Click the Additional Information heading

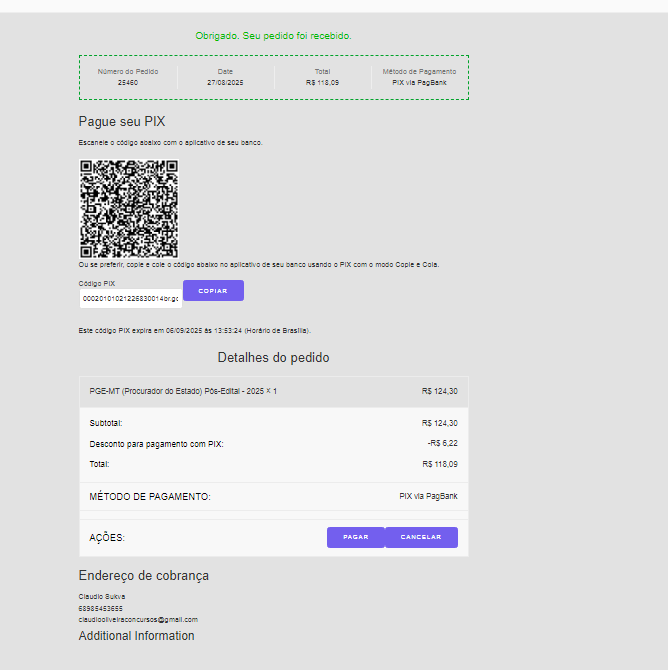click(137, 636)
